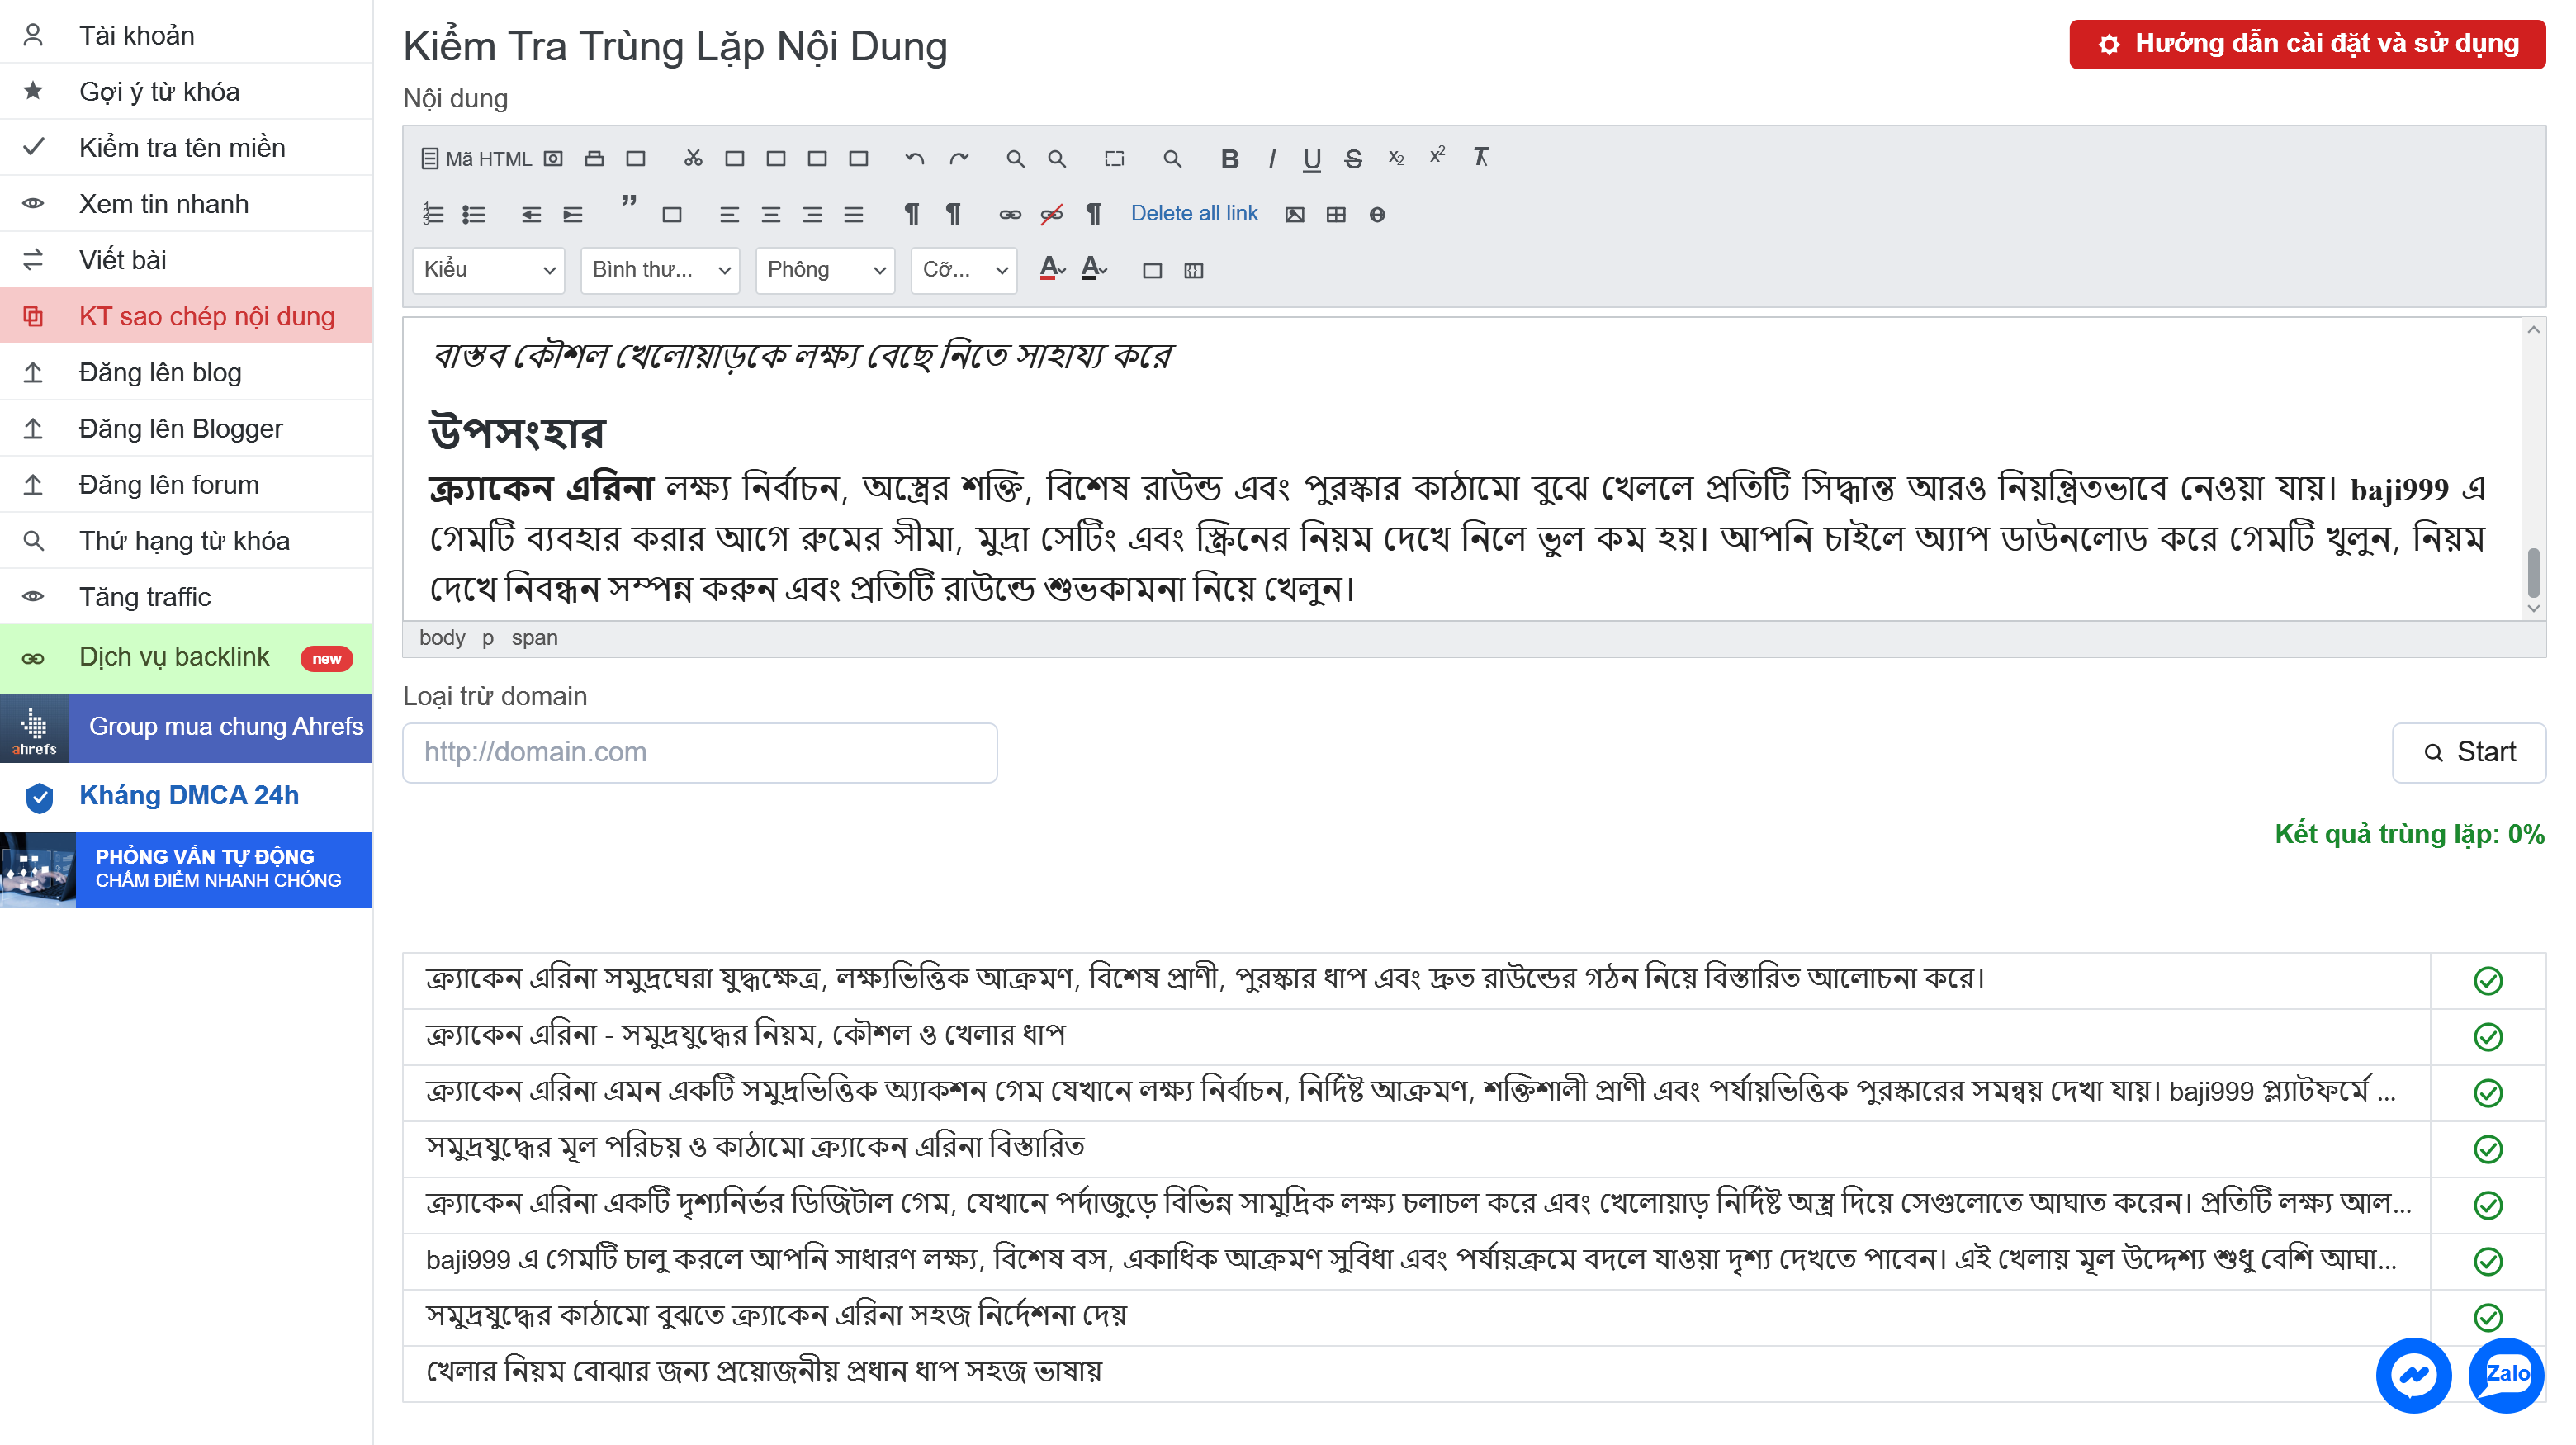Click the Start button

point(2469,752)
